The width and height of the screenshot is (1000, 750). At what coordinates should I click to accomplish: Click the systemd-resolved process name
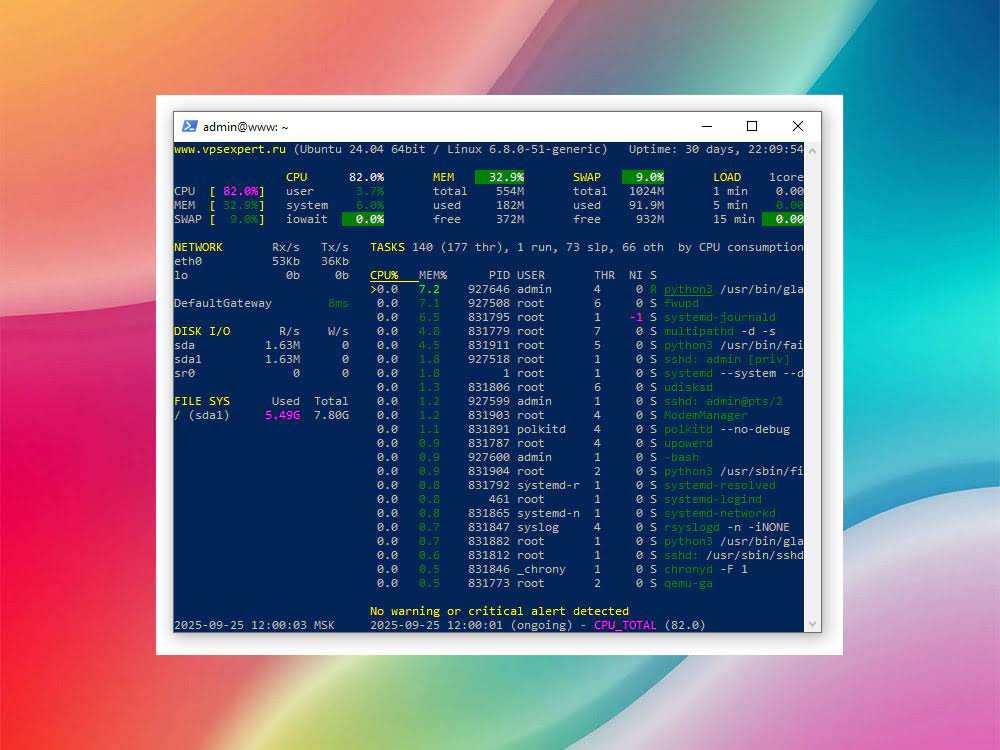coord(720,486)
